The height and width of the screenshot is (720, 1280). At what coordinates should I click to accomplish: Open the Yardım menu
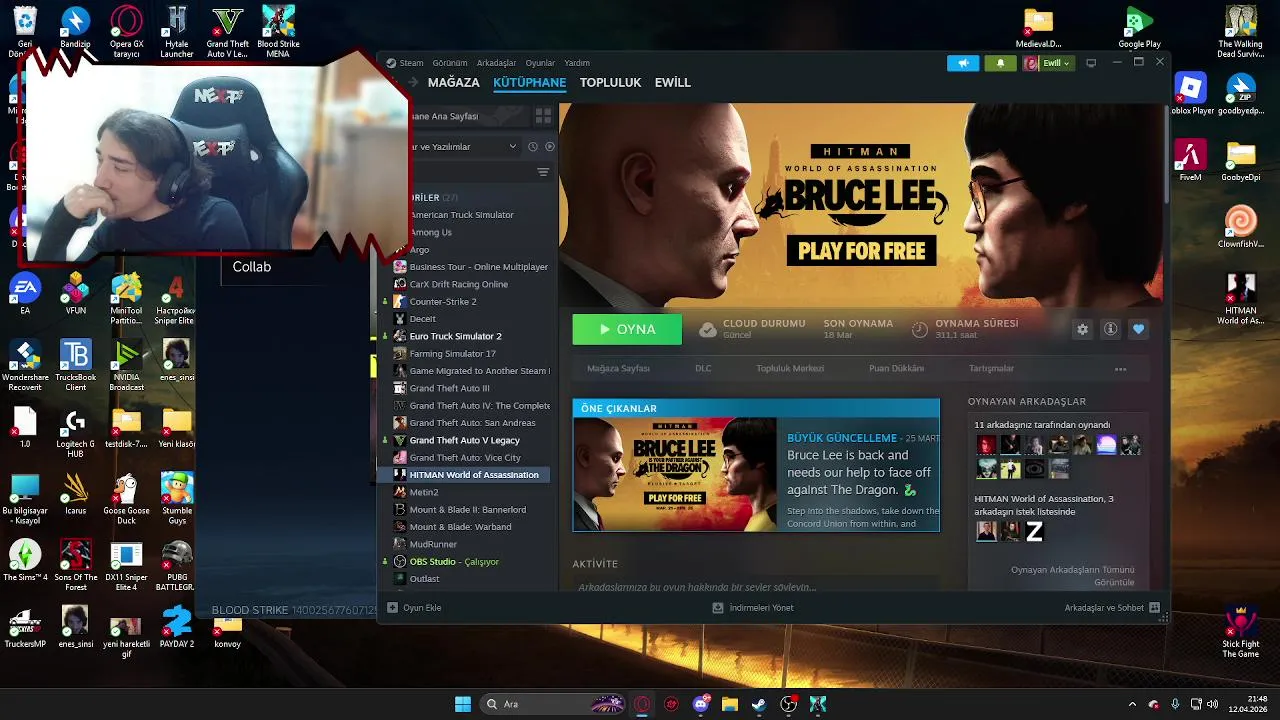pyautogui.click(x=577, y=63)
